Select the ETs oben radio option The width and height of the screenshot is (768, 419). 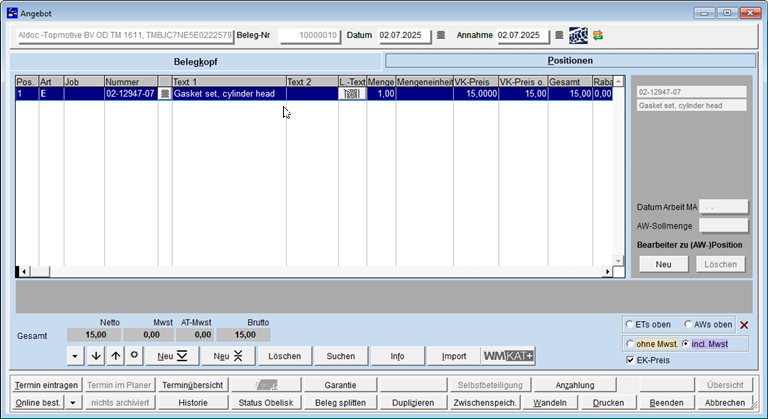[630, 324]
